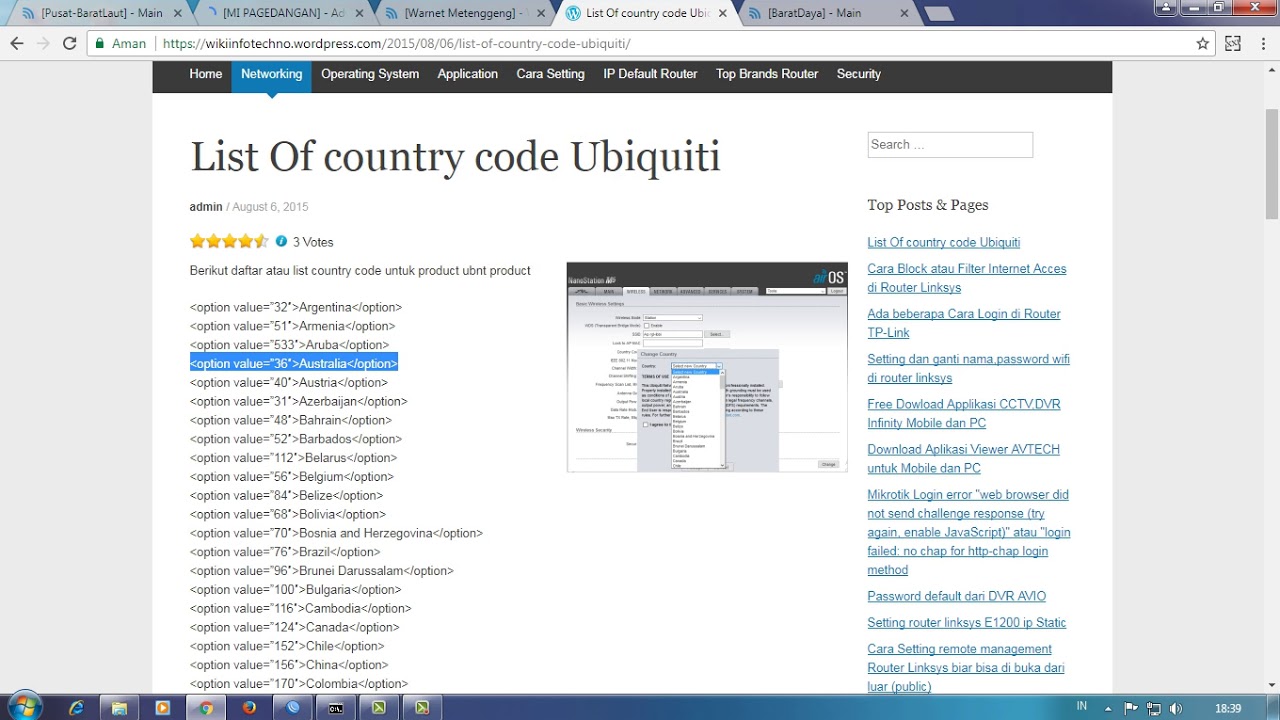Open the Cara Setting menu item

tap(550, 74)
